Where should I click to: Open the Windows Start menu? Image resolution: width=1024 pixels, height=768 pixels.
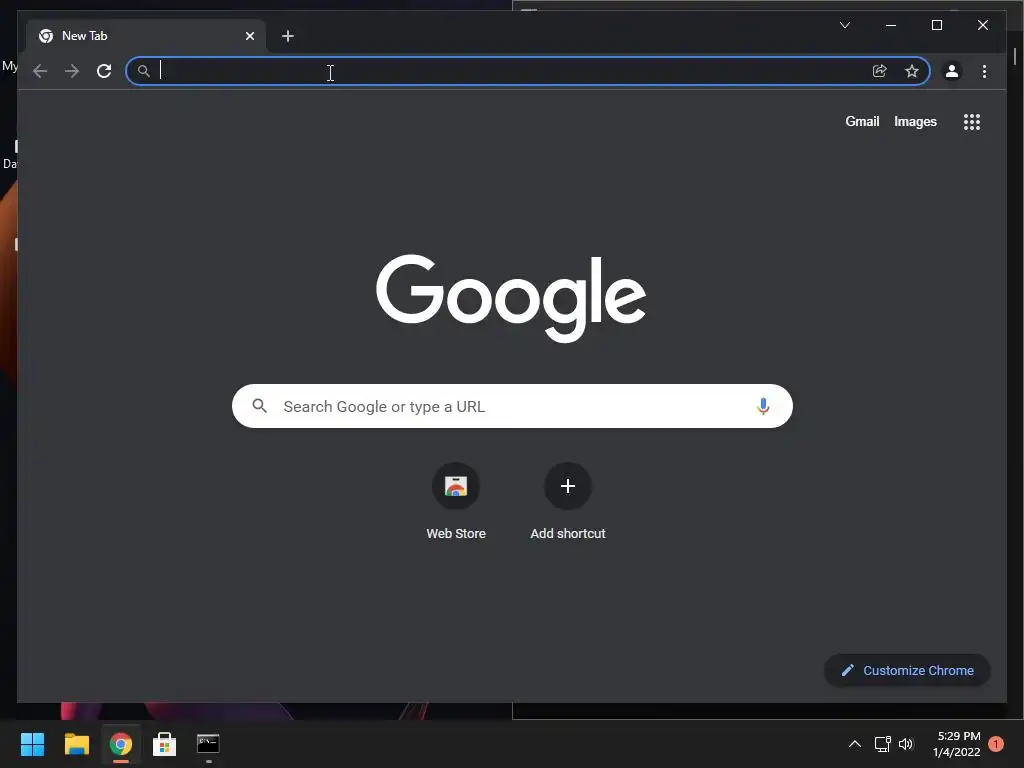(32, 744)
